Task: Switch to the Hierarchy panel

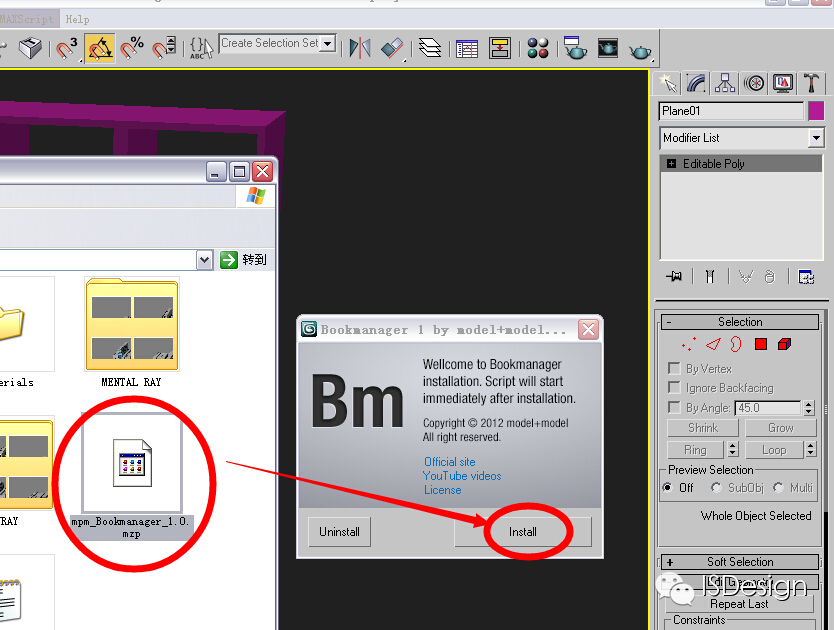Action: (725, 84)
